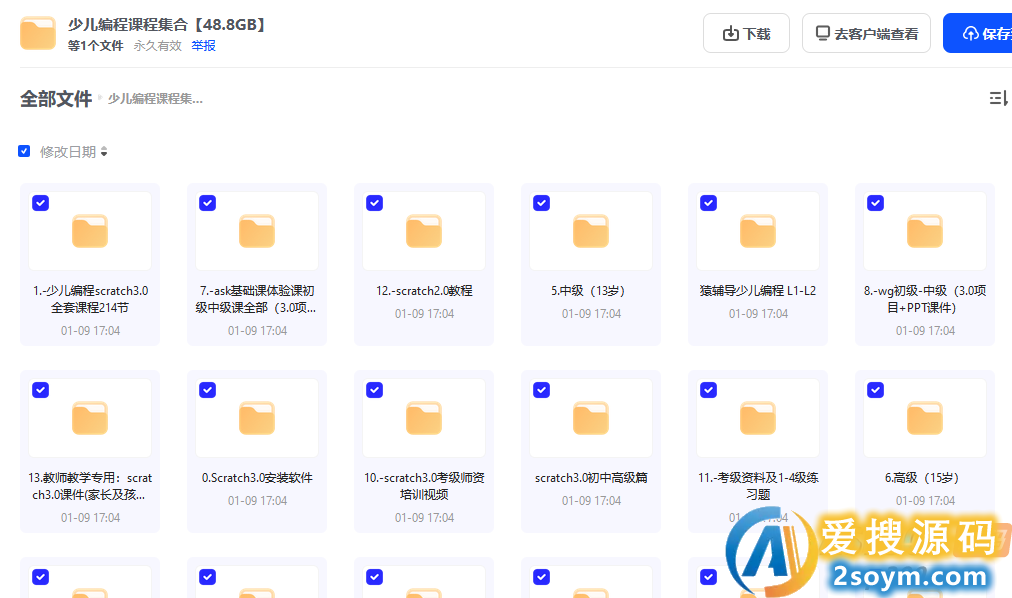Open folder icon for 13.教师教学专用
Screen dimensions: 1012x598
tap(90, 419)
